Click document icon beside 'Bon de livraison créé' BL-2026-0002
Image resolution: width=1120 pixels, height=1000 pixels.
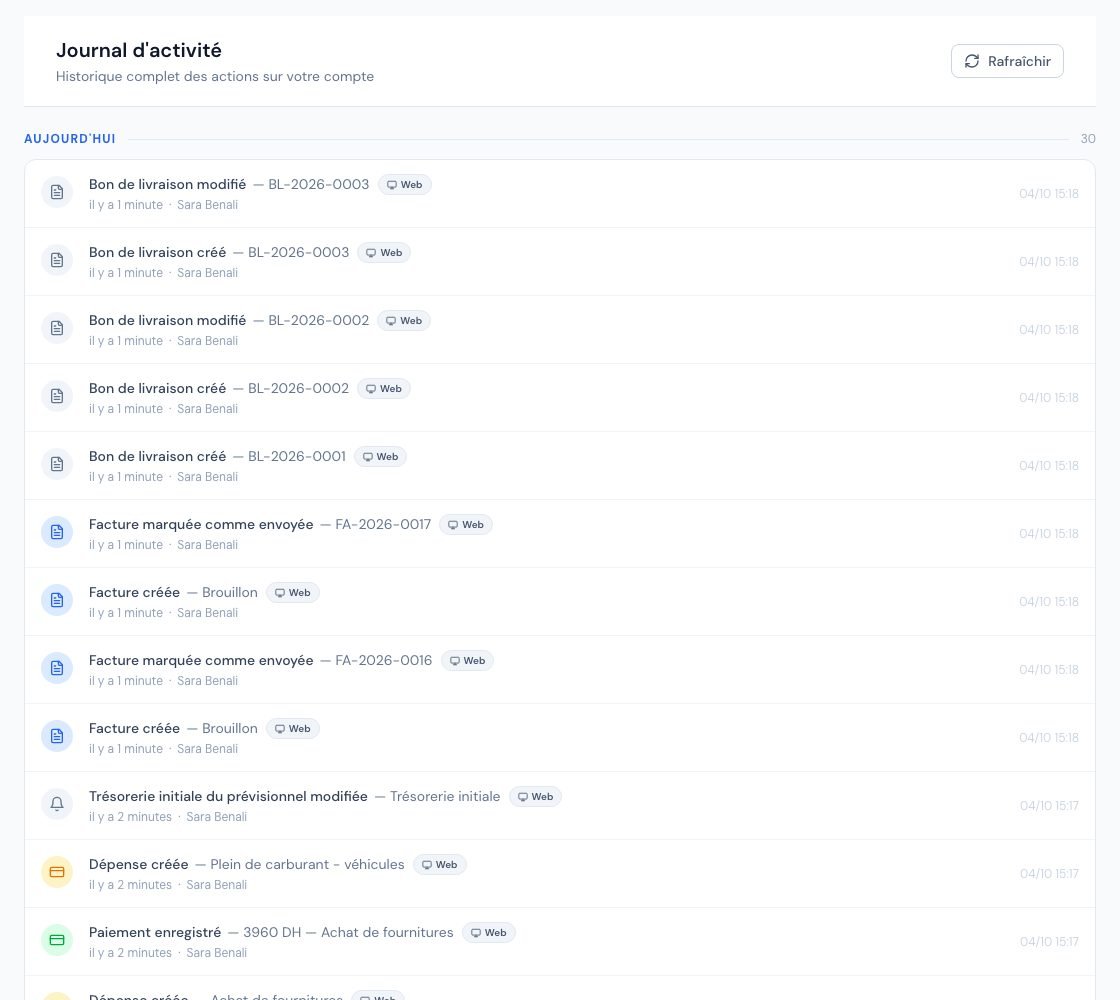pos(57,396)
